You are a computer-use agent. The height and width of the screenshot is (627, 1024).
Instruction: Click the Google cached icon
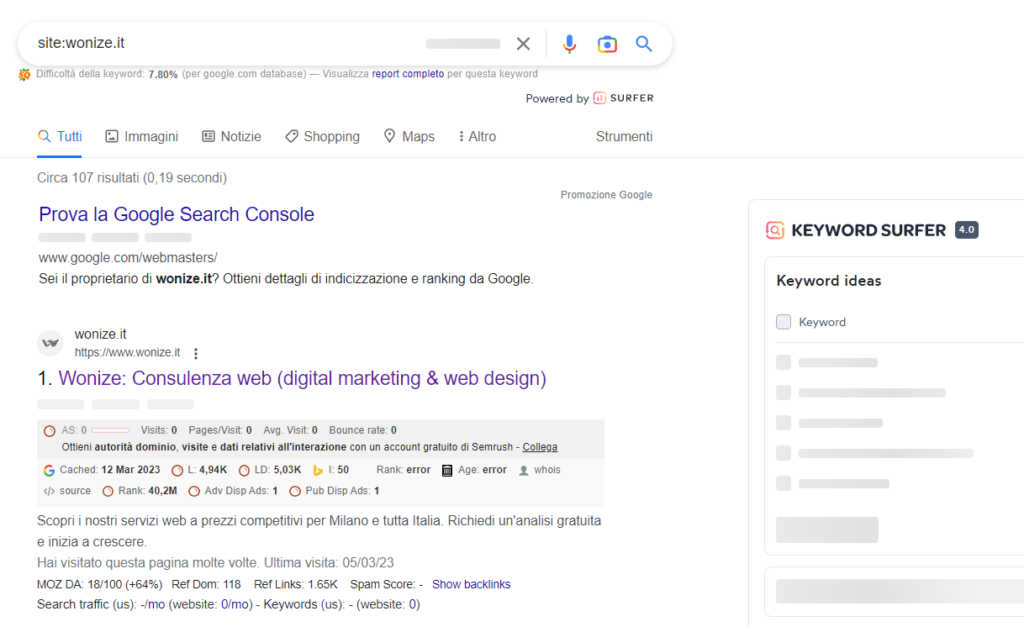(x=49, y=470)
